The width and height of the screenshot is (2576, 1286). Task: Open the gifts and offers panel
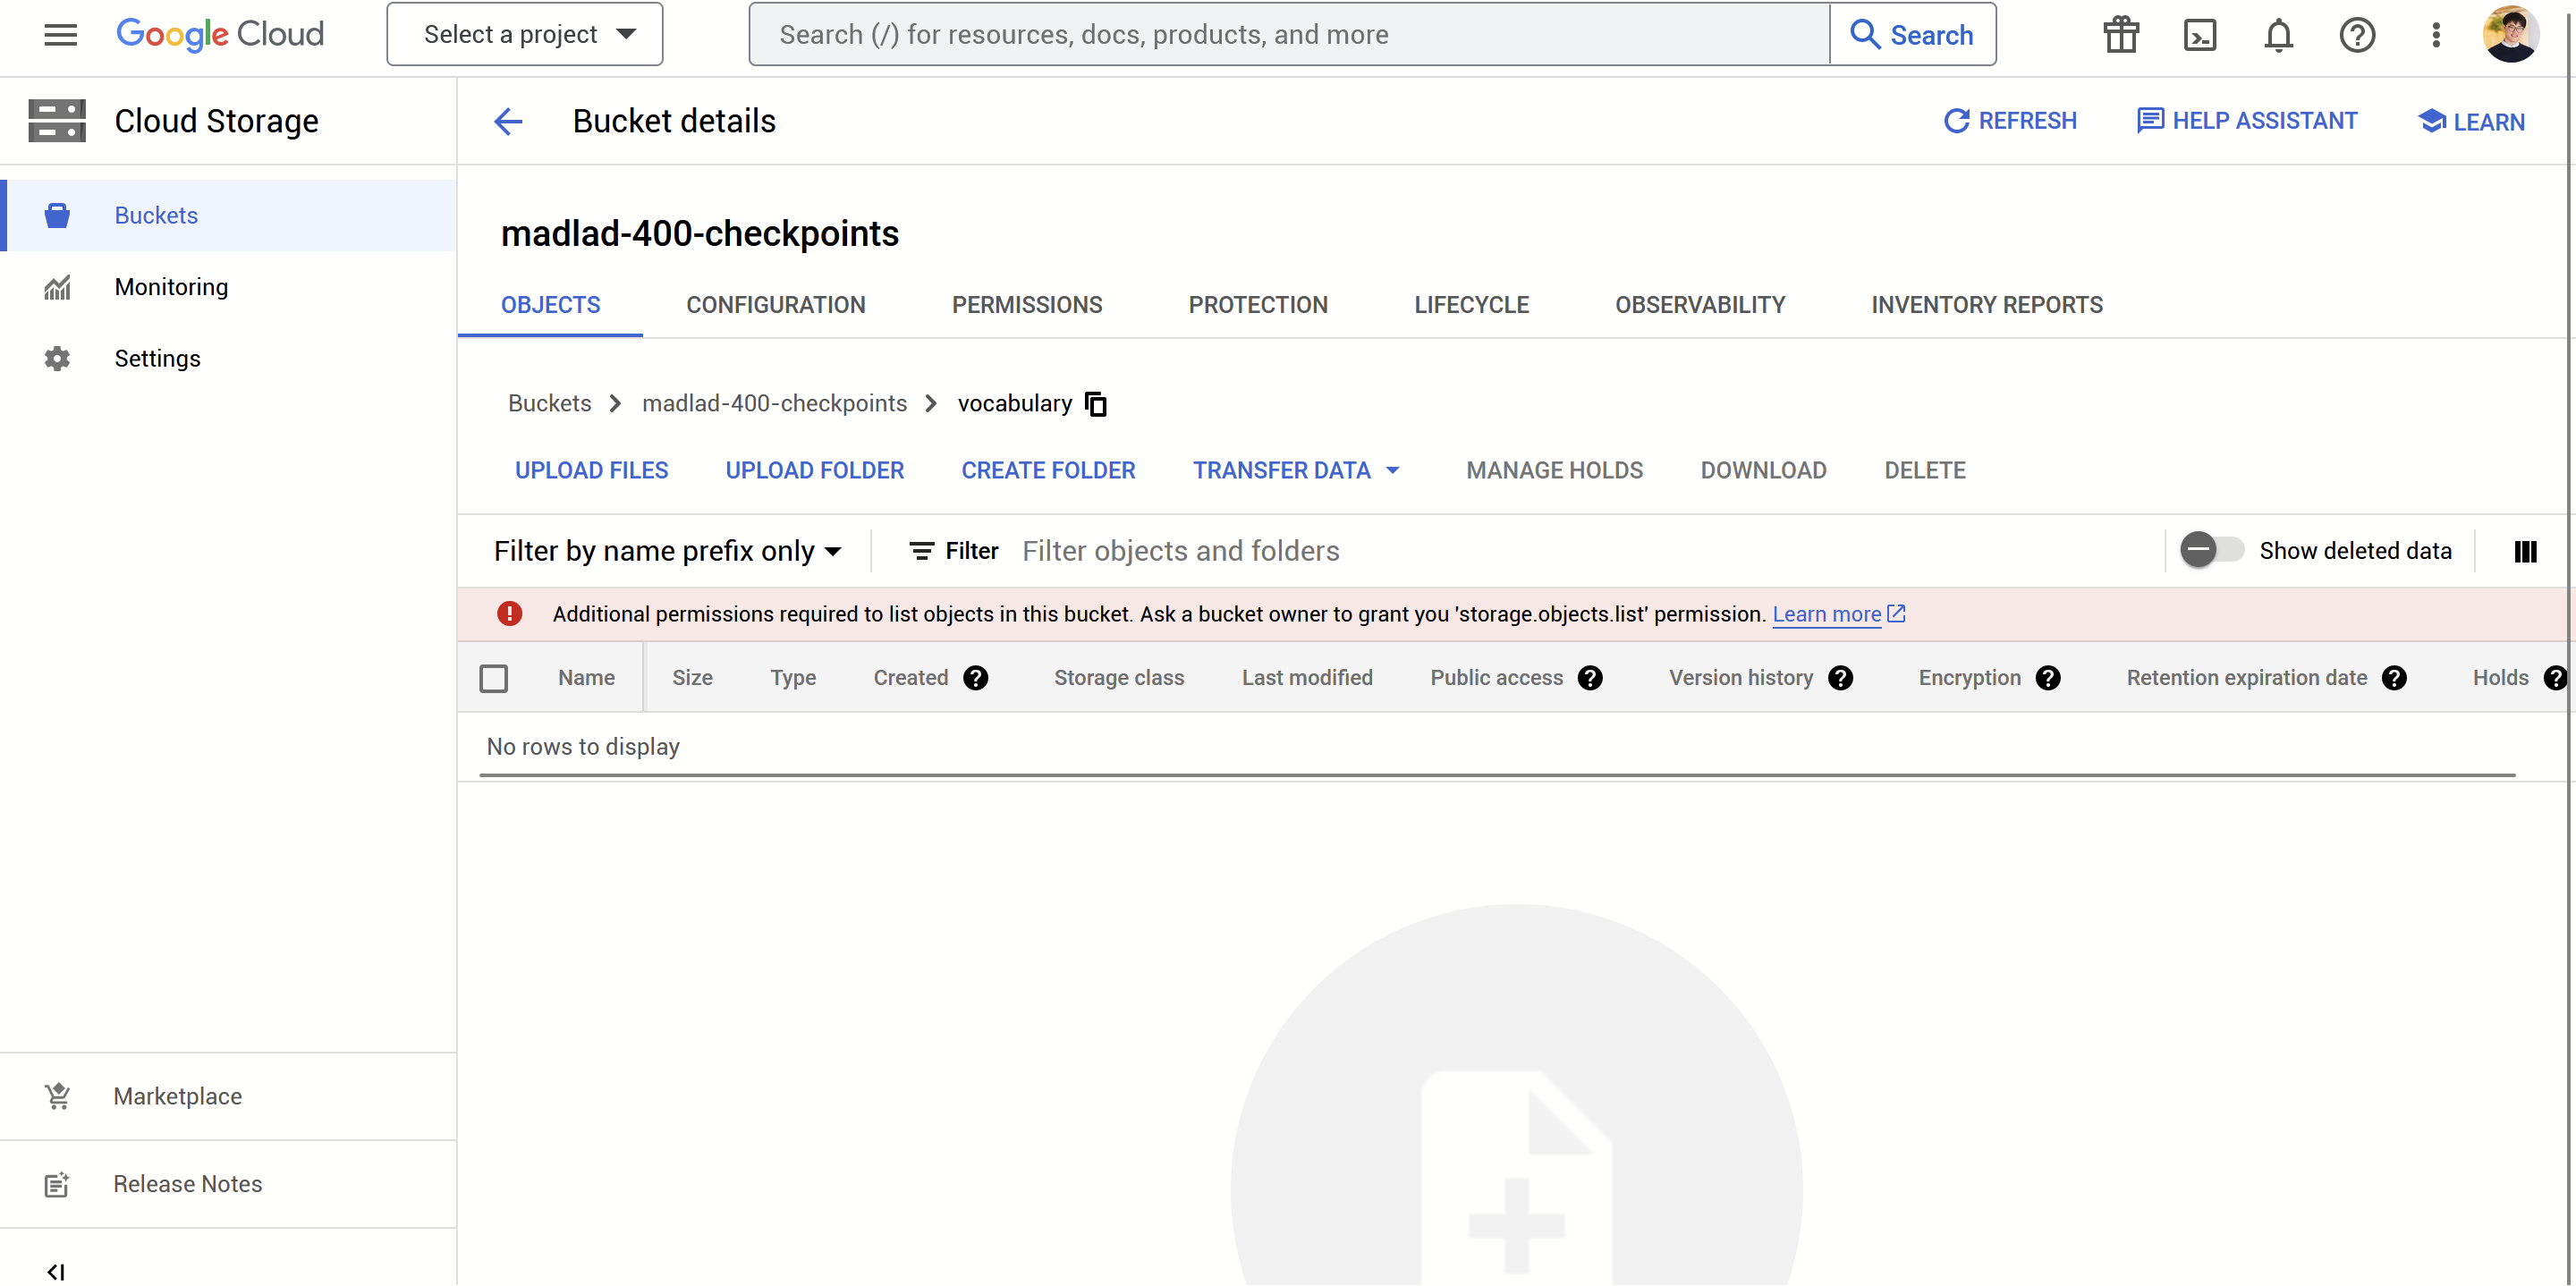(x=2121, y=34)
